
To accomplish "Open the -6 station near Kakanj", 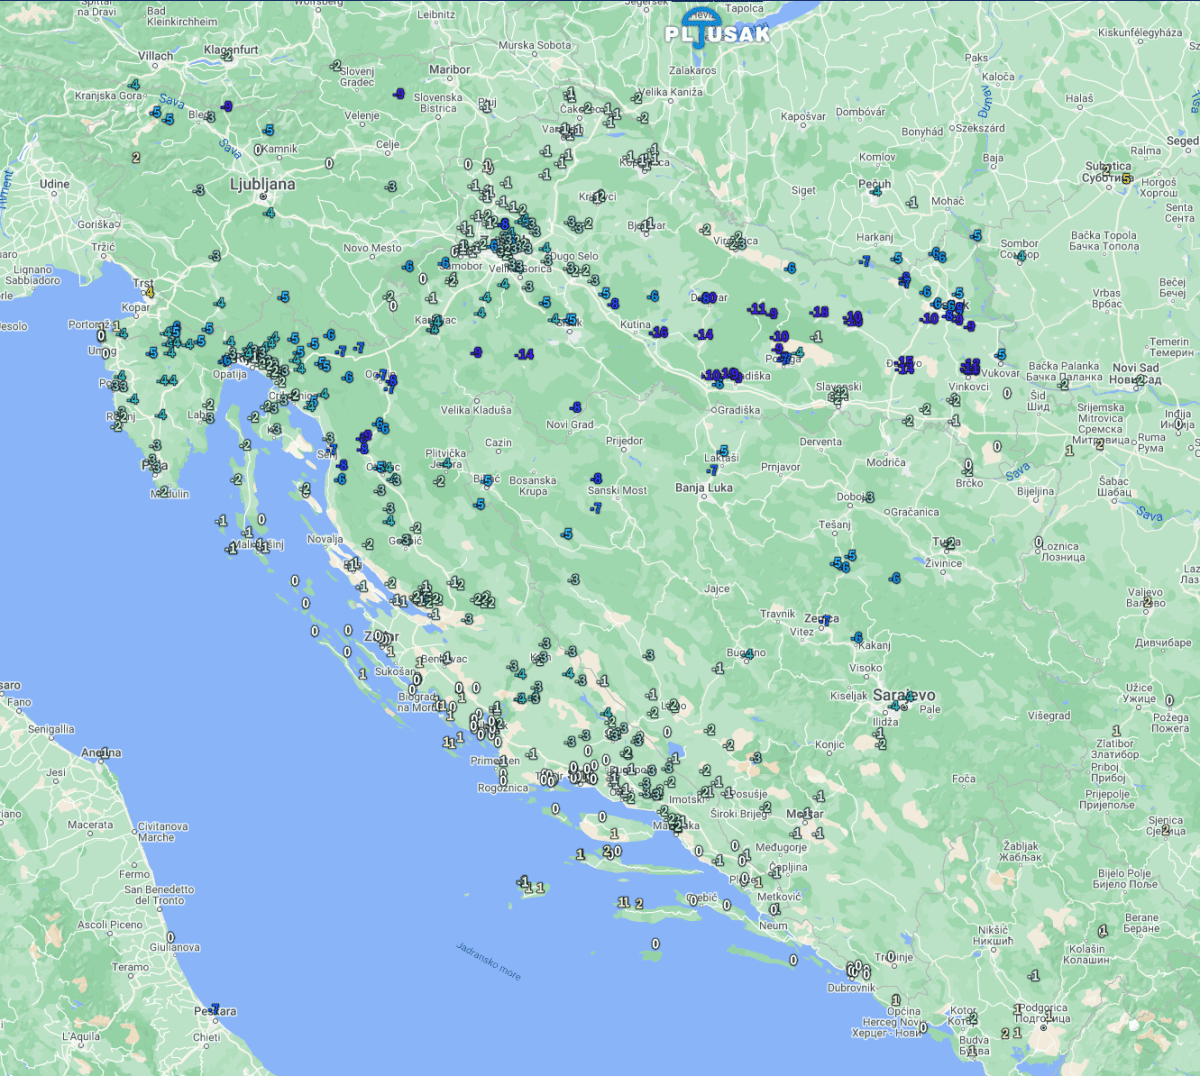I will [857, 637].
